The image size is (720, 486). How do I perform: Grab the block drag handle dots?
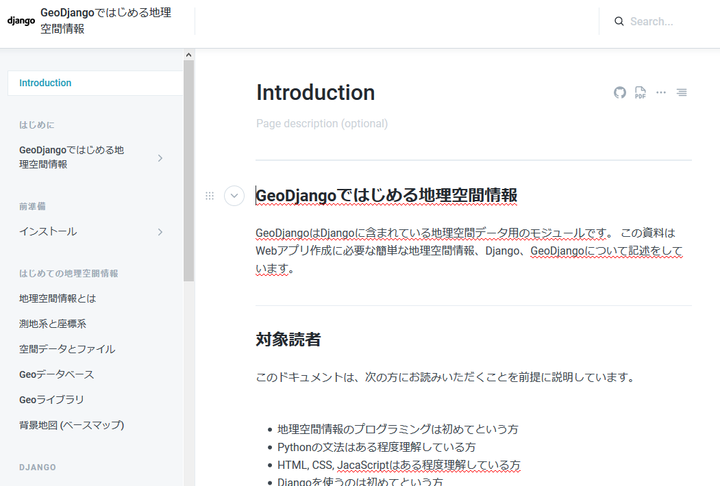tap(209, 196)
